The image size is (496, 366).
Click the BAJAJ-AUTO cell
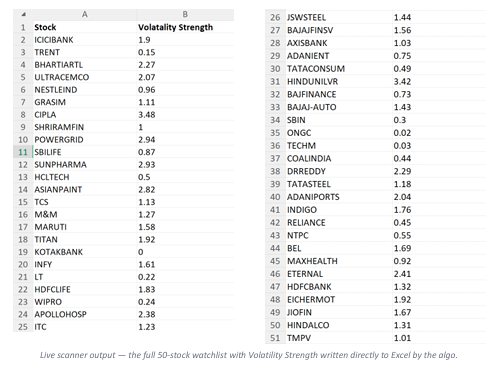click(x=339, y=107)
